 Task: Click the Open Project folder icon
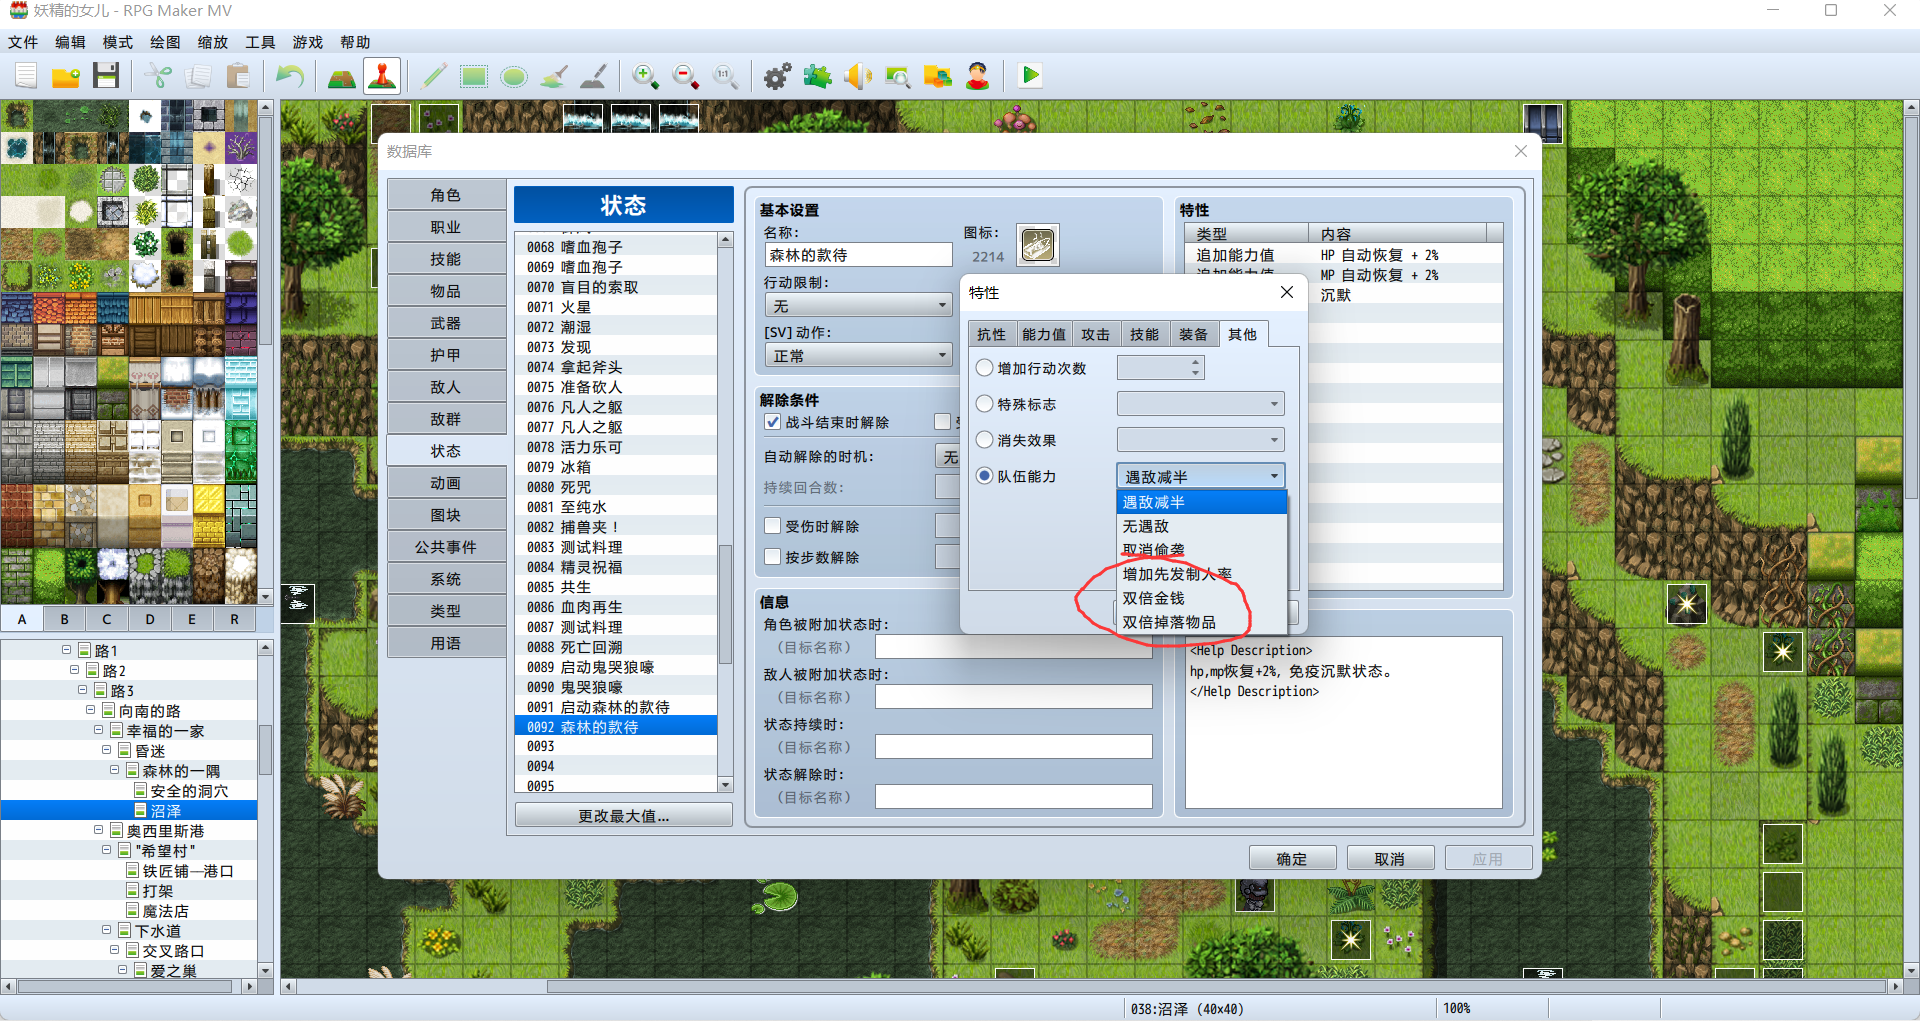click(x=66, y=76)
